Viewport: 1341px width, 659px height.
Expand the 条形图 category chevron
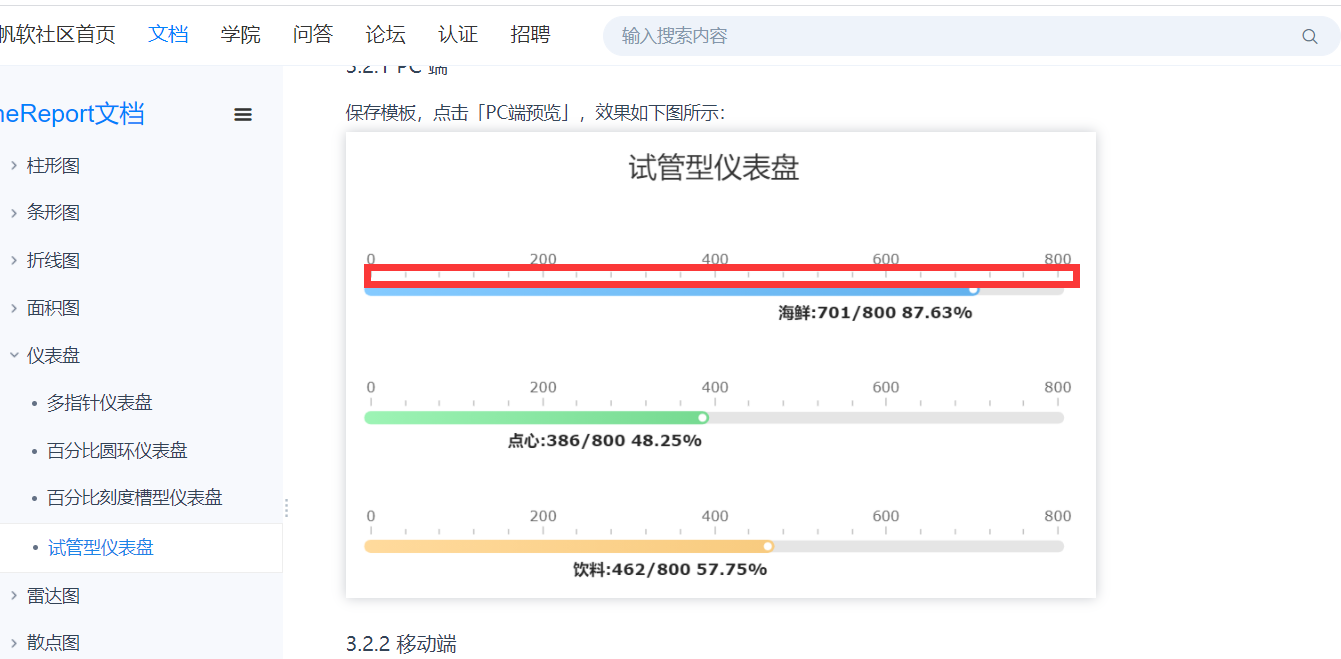coord(14,213)
